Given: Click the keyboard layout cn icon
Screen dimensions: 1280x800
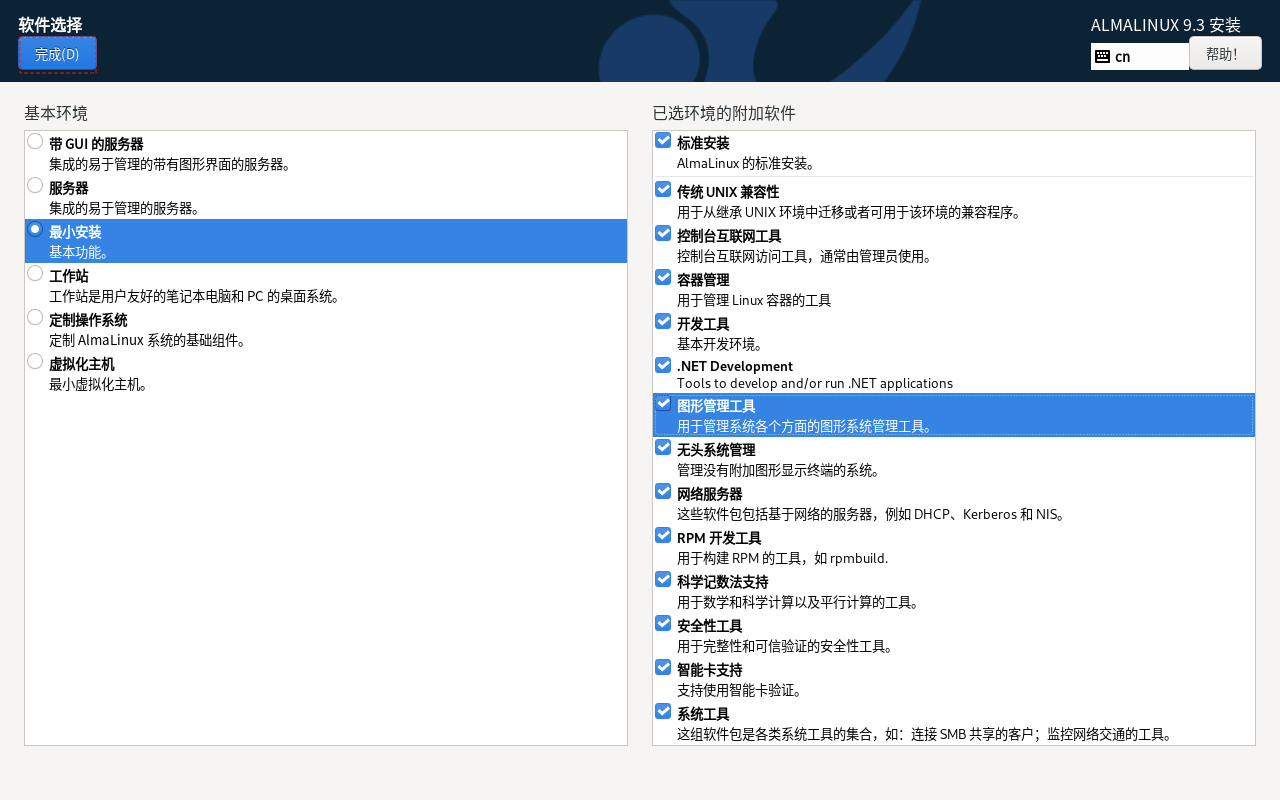Looking at the screenshot, I should 1103,57.
